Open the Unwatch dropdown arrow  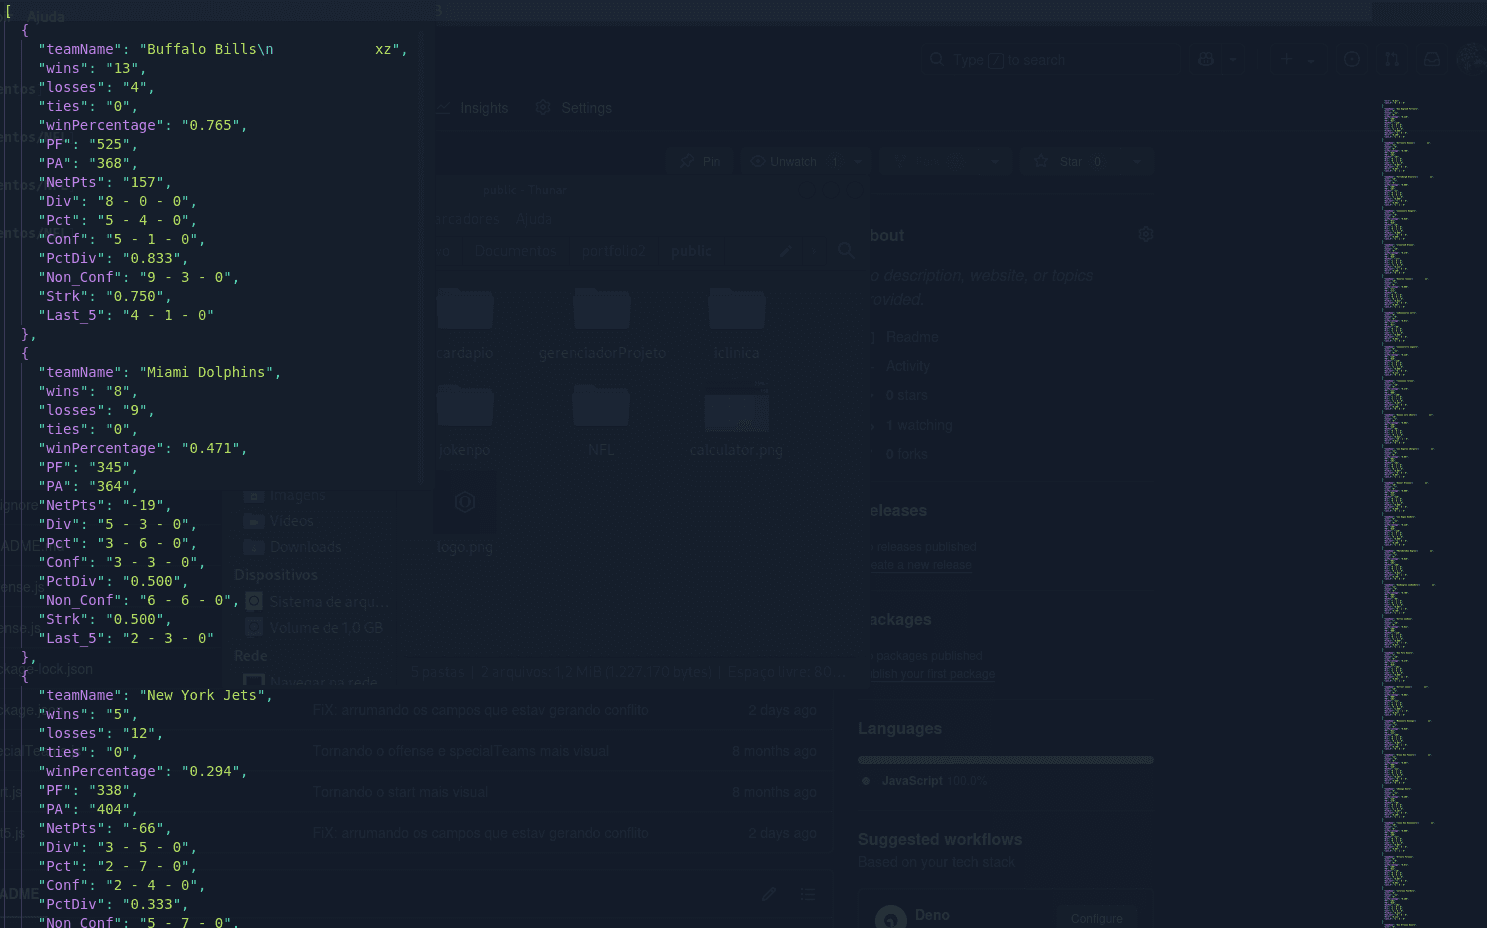click(858, 162)
